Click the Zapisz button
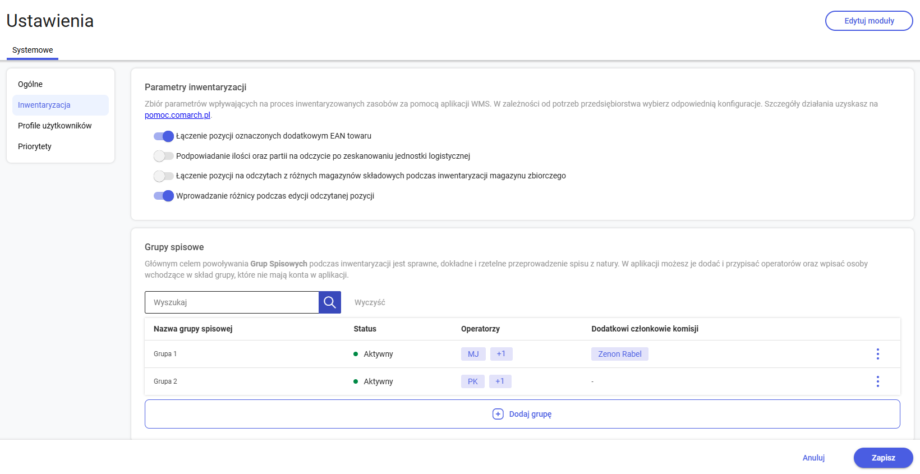The width and height of the screenshot is (920, 474). pyautogui.click(x=882, y=457)
